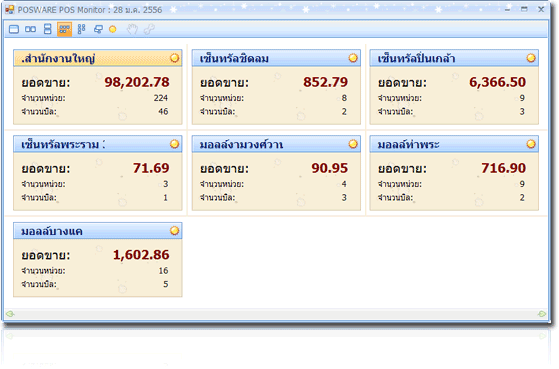Viewport: 559px width, 369px height.
Task: Toggle status light on สำนักงานใหญ่ panel
Action: [174, 58]
